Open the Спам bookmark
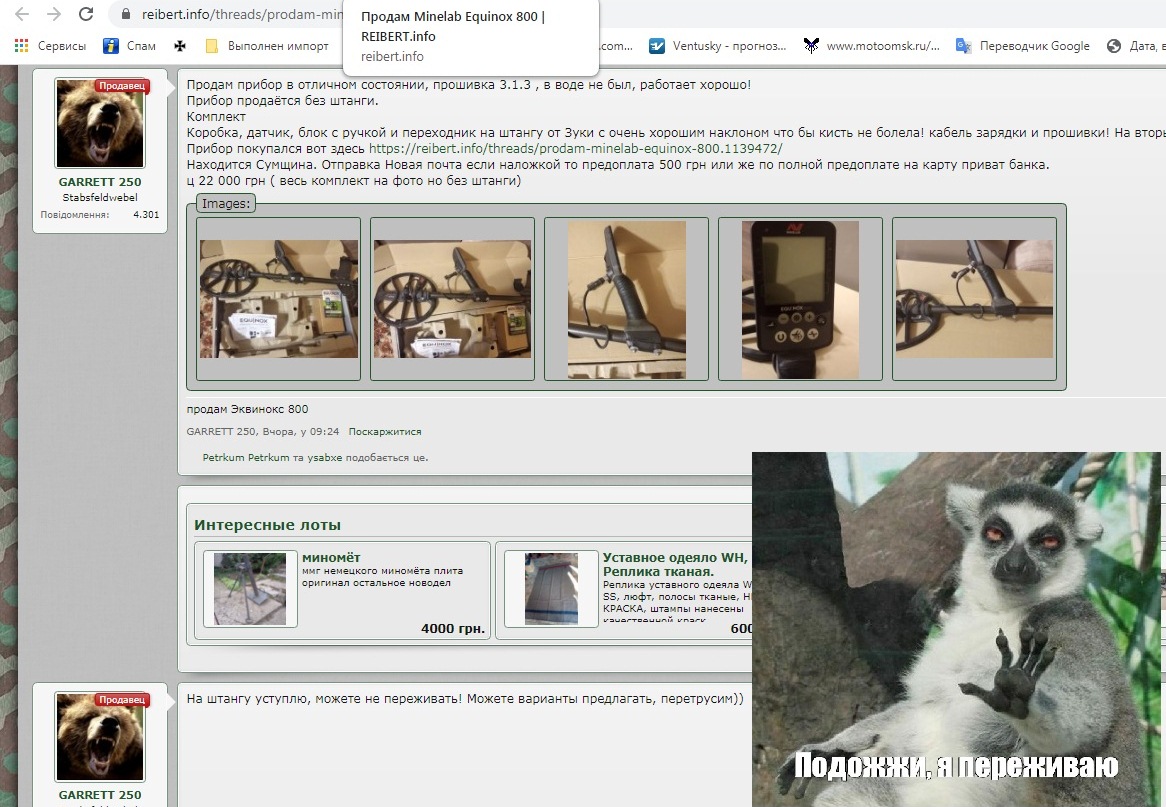1166x807 pixels. (x=129, y=46)
